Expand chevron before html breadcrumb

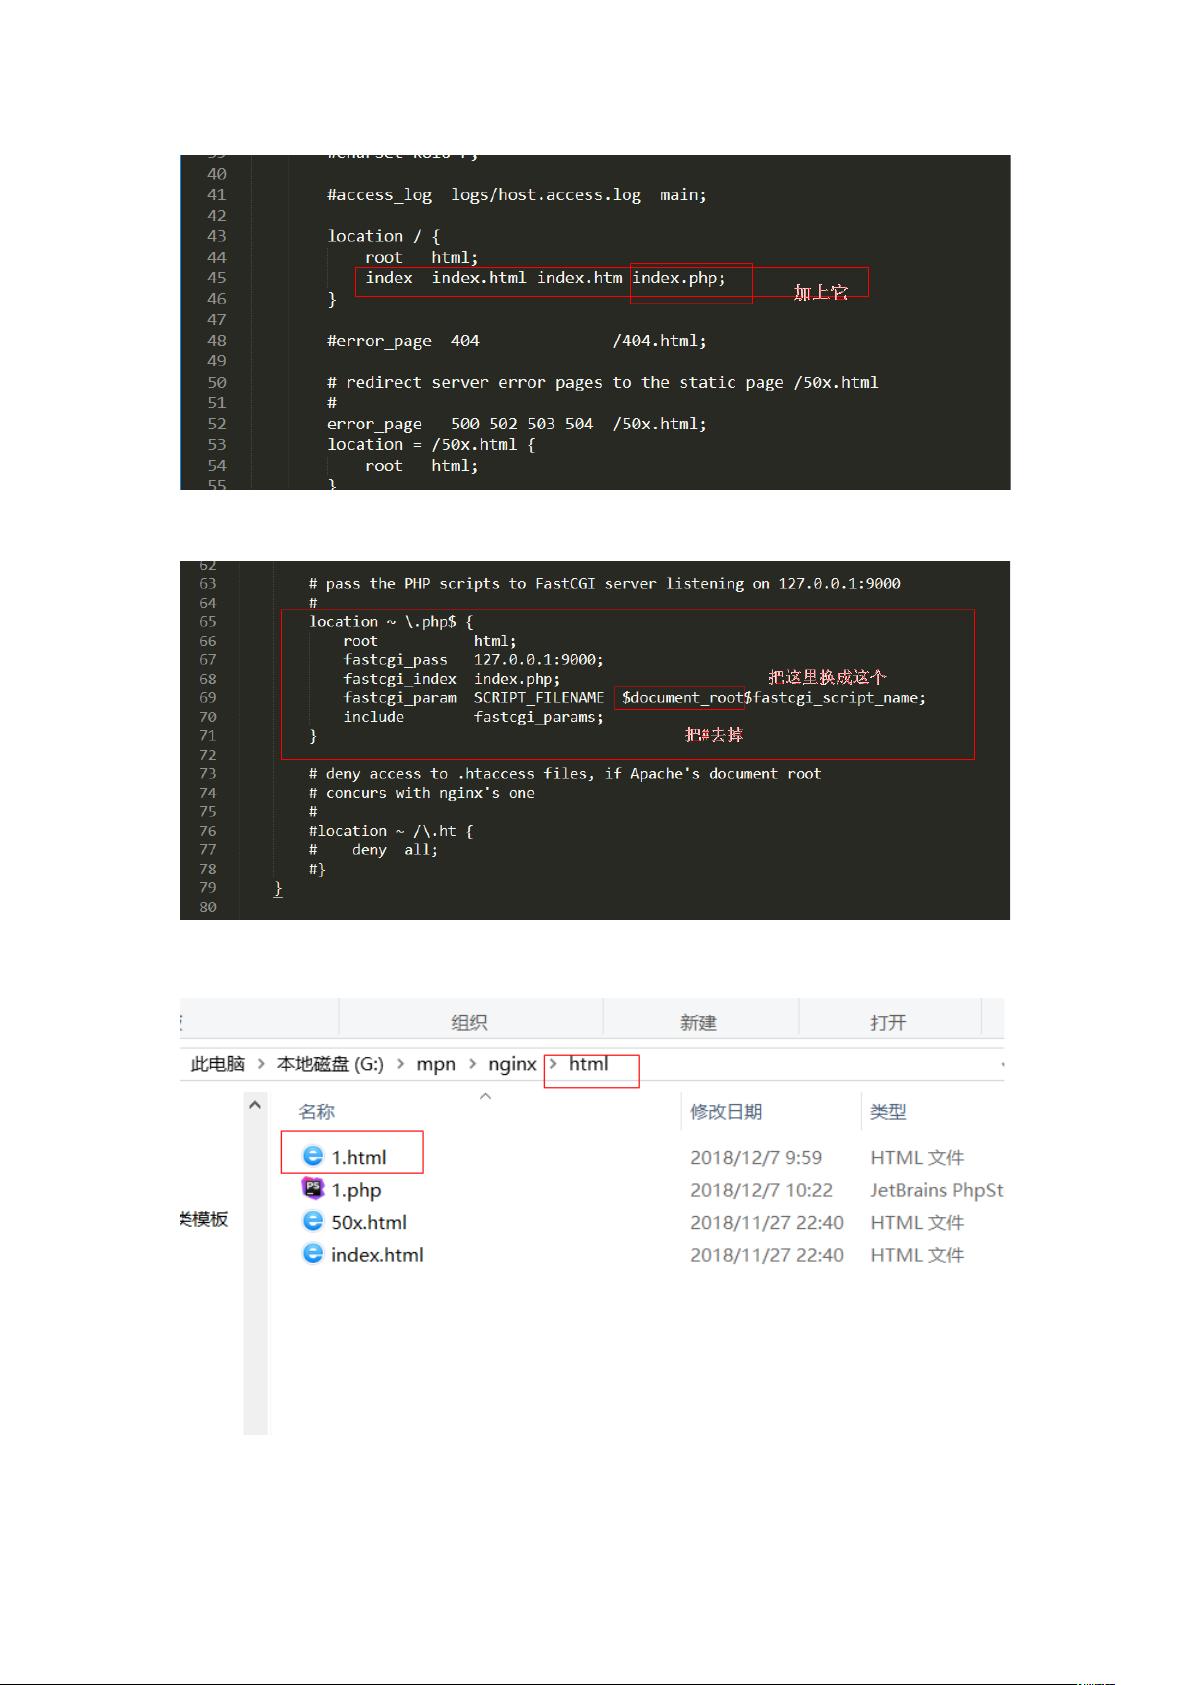pos(553,1064)
